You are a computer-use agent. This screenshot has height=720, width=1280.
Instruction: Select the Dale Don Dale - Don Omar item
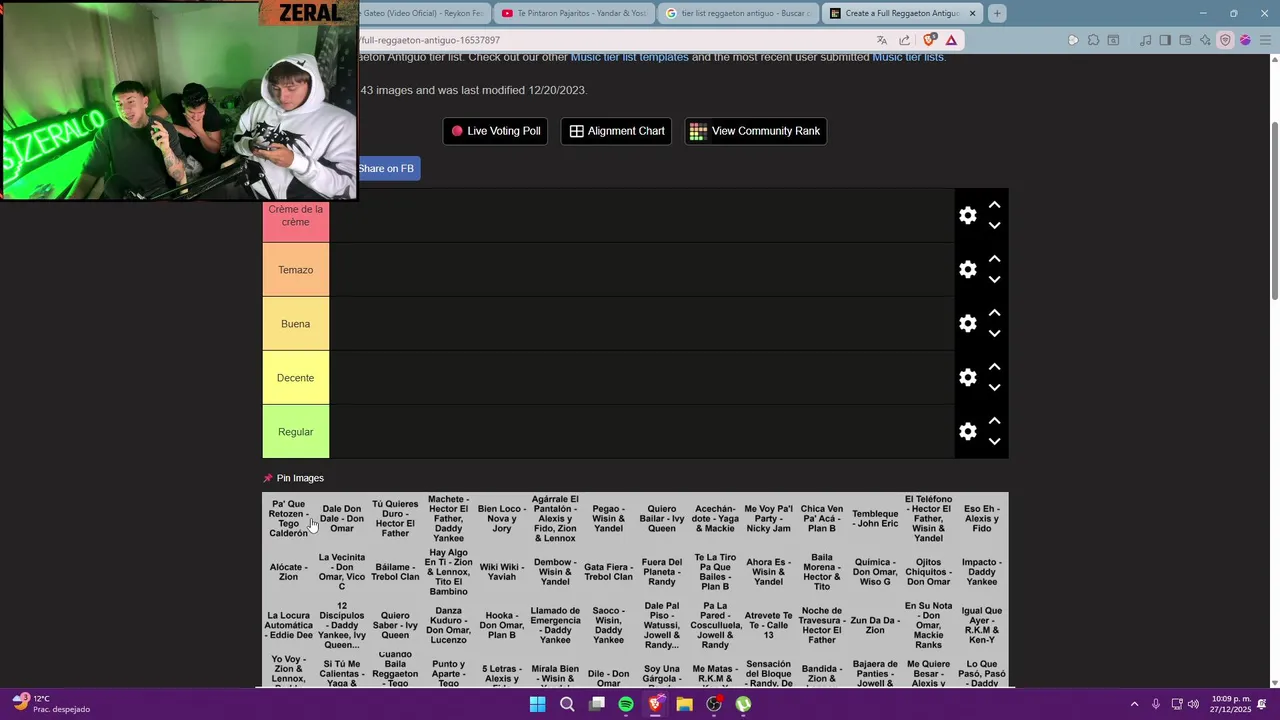coord(342,518)
